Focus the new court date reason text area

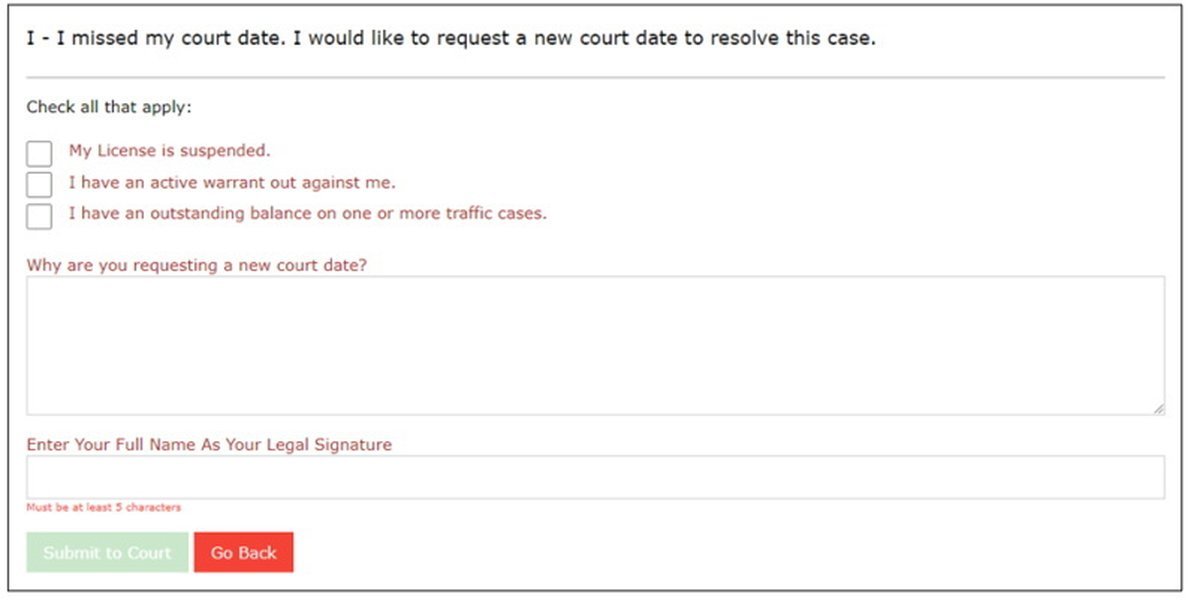(595, 345)
